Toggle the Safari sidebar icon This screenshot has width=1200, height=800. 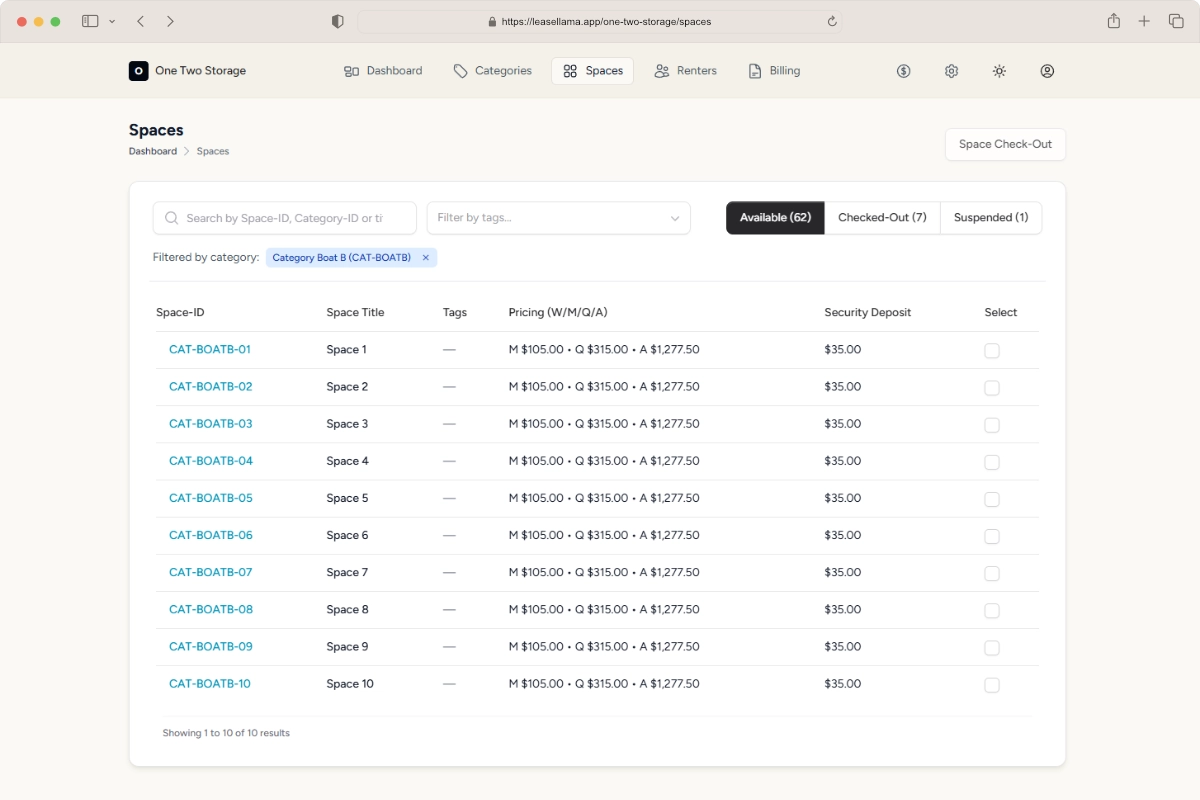click(90, 21)
